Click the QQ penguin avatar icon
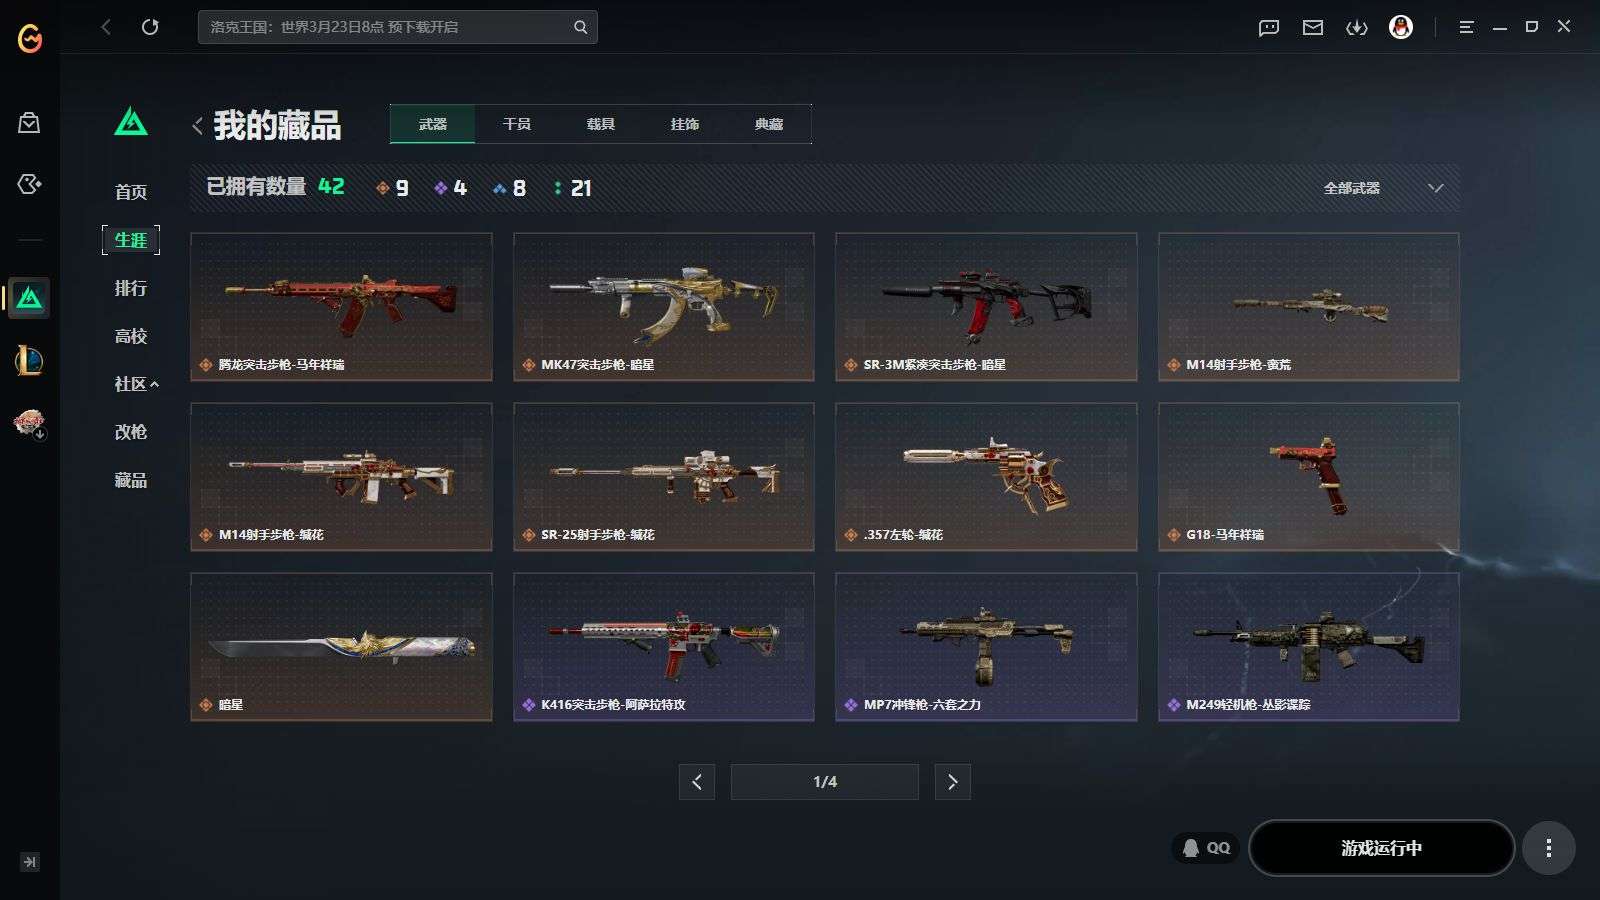 point(1401,27)
